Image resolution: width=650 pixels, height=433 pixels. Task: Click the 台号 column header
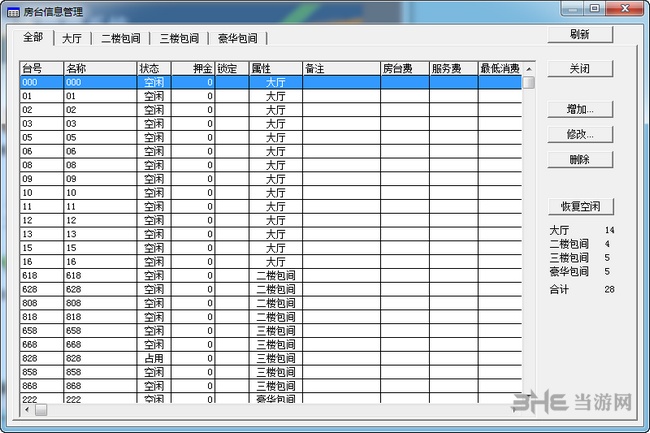[x=41, y=68]
